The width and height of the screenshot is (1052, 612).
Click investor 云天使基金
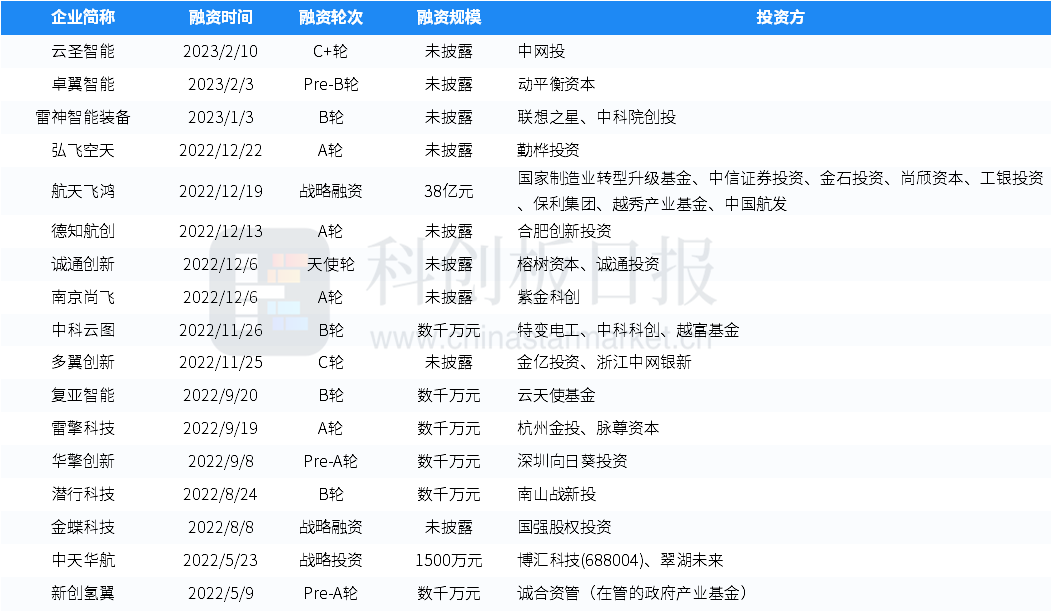click(557, 395)
